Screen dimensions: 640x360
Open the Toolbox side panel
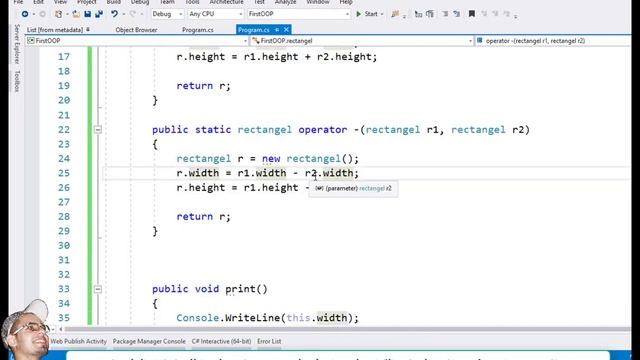point(17,81)
